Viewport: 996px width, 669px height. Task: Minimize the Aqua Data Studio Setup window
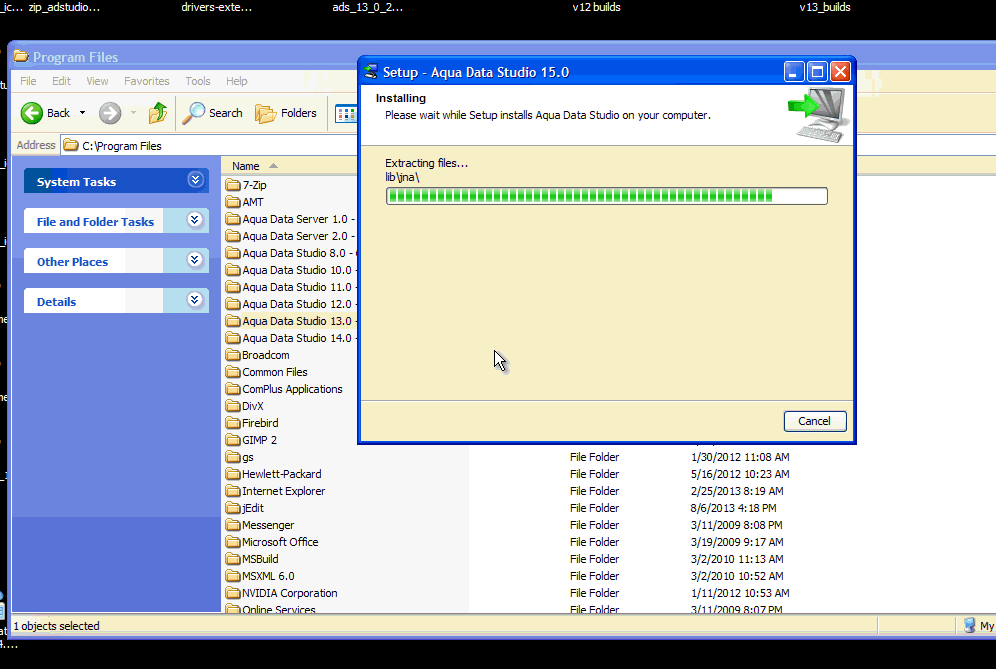(x=793, y=72)
